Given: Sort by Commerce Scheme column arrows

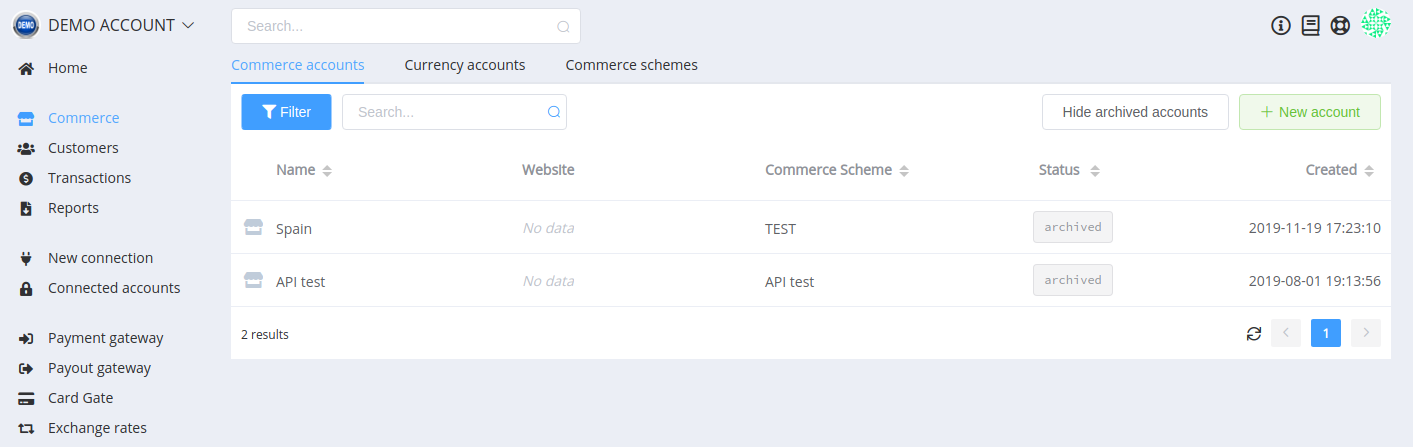Looking at the screenshot, I should click(x=904, y=171).
